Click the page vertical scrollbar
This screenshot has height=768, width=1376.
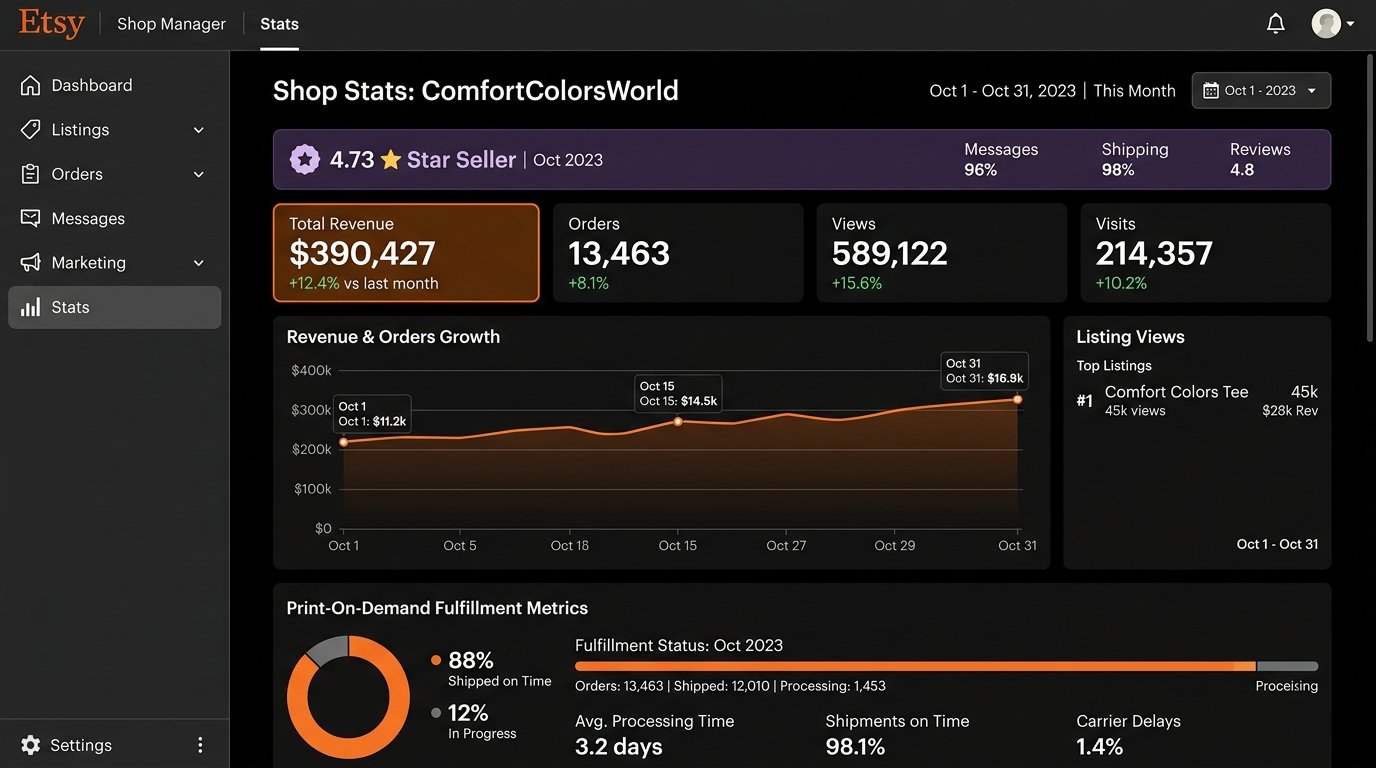[x=1370, y=198]
